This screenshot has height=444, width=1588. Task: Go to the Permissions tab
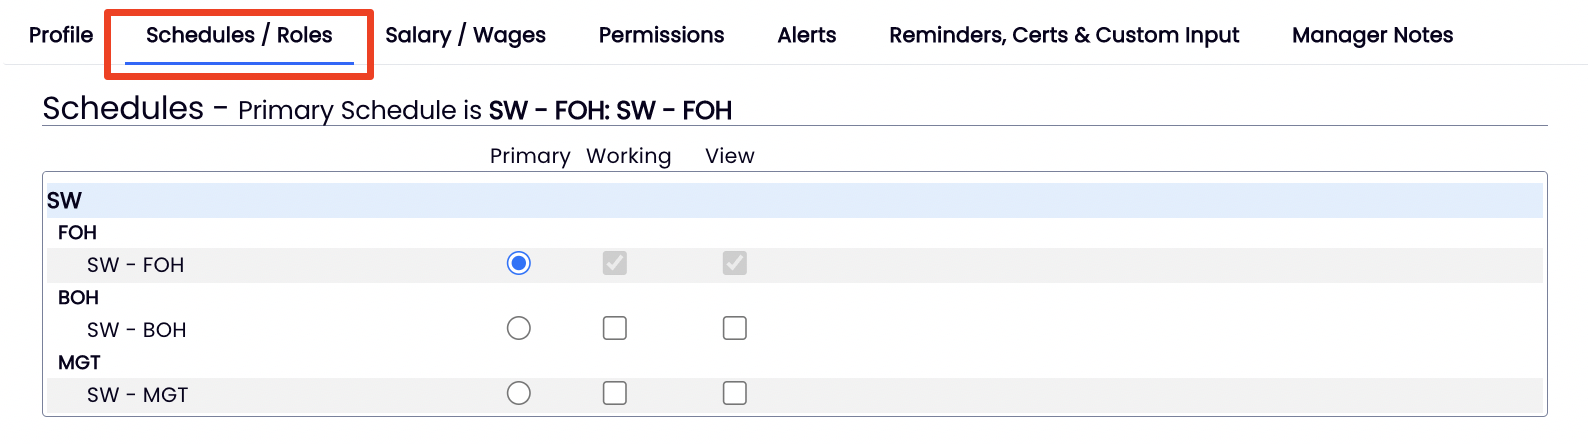[661, 35]
